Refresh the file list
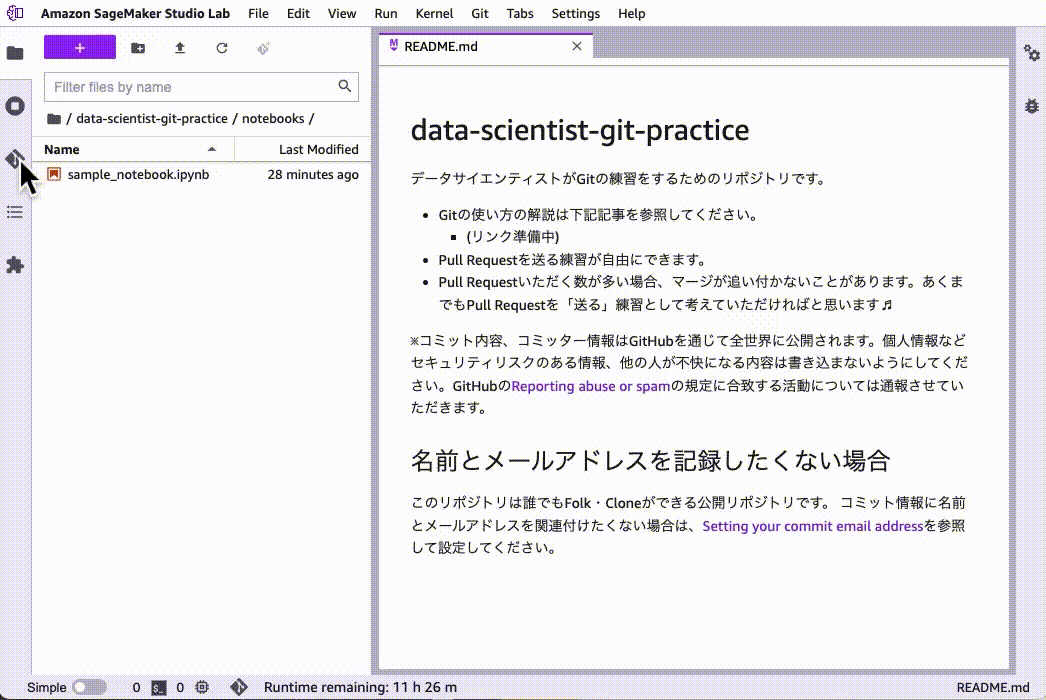Image resolution: width=1046 pixels, height=700 pixels. (x=222, y=48)
